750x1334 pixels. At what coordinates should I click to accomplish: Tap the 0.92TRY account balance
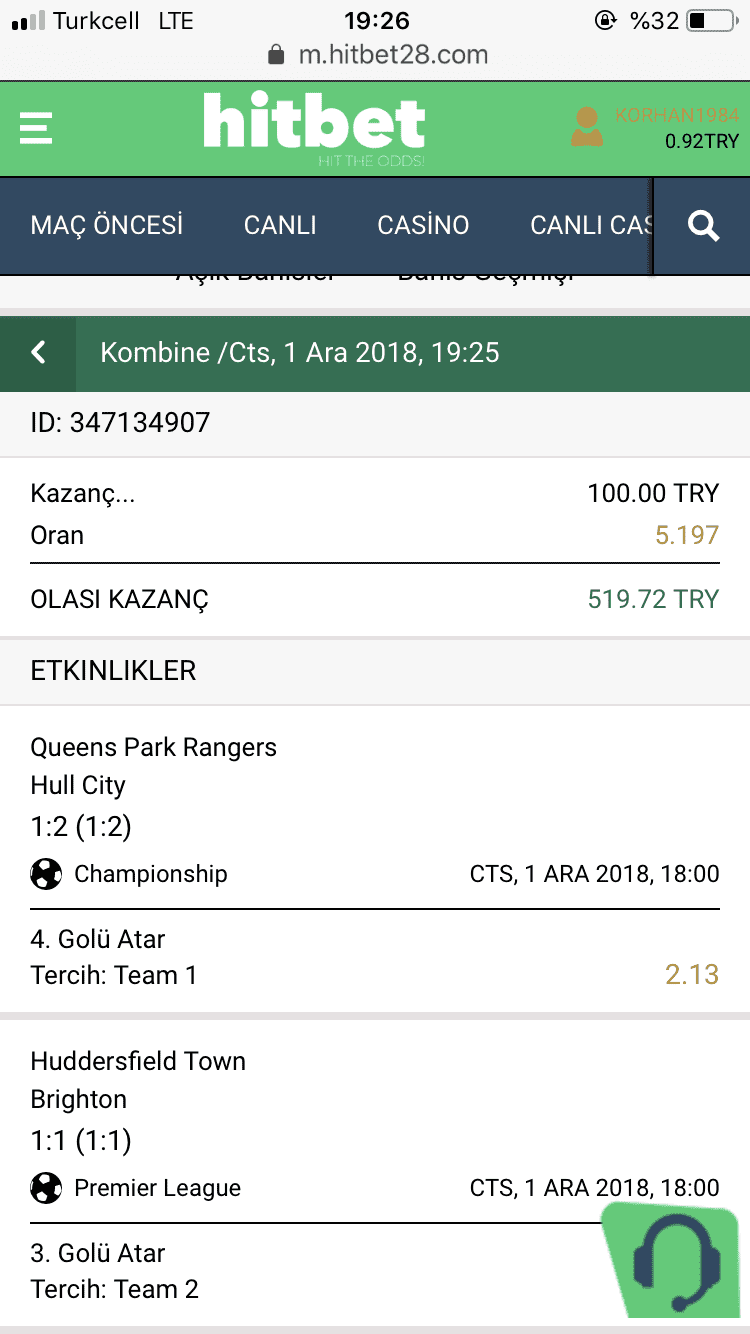point(702,142)
